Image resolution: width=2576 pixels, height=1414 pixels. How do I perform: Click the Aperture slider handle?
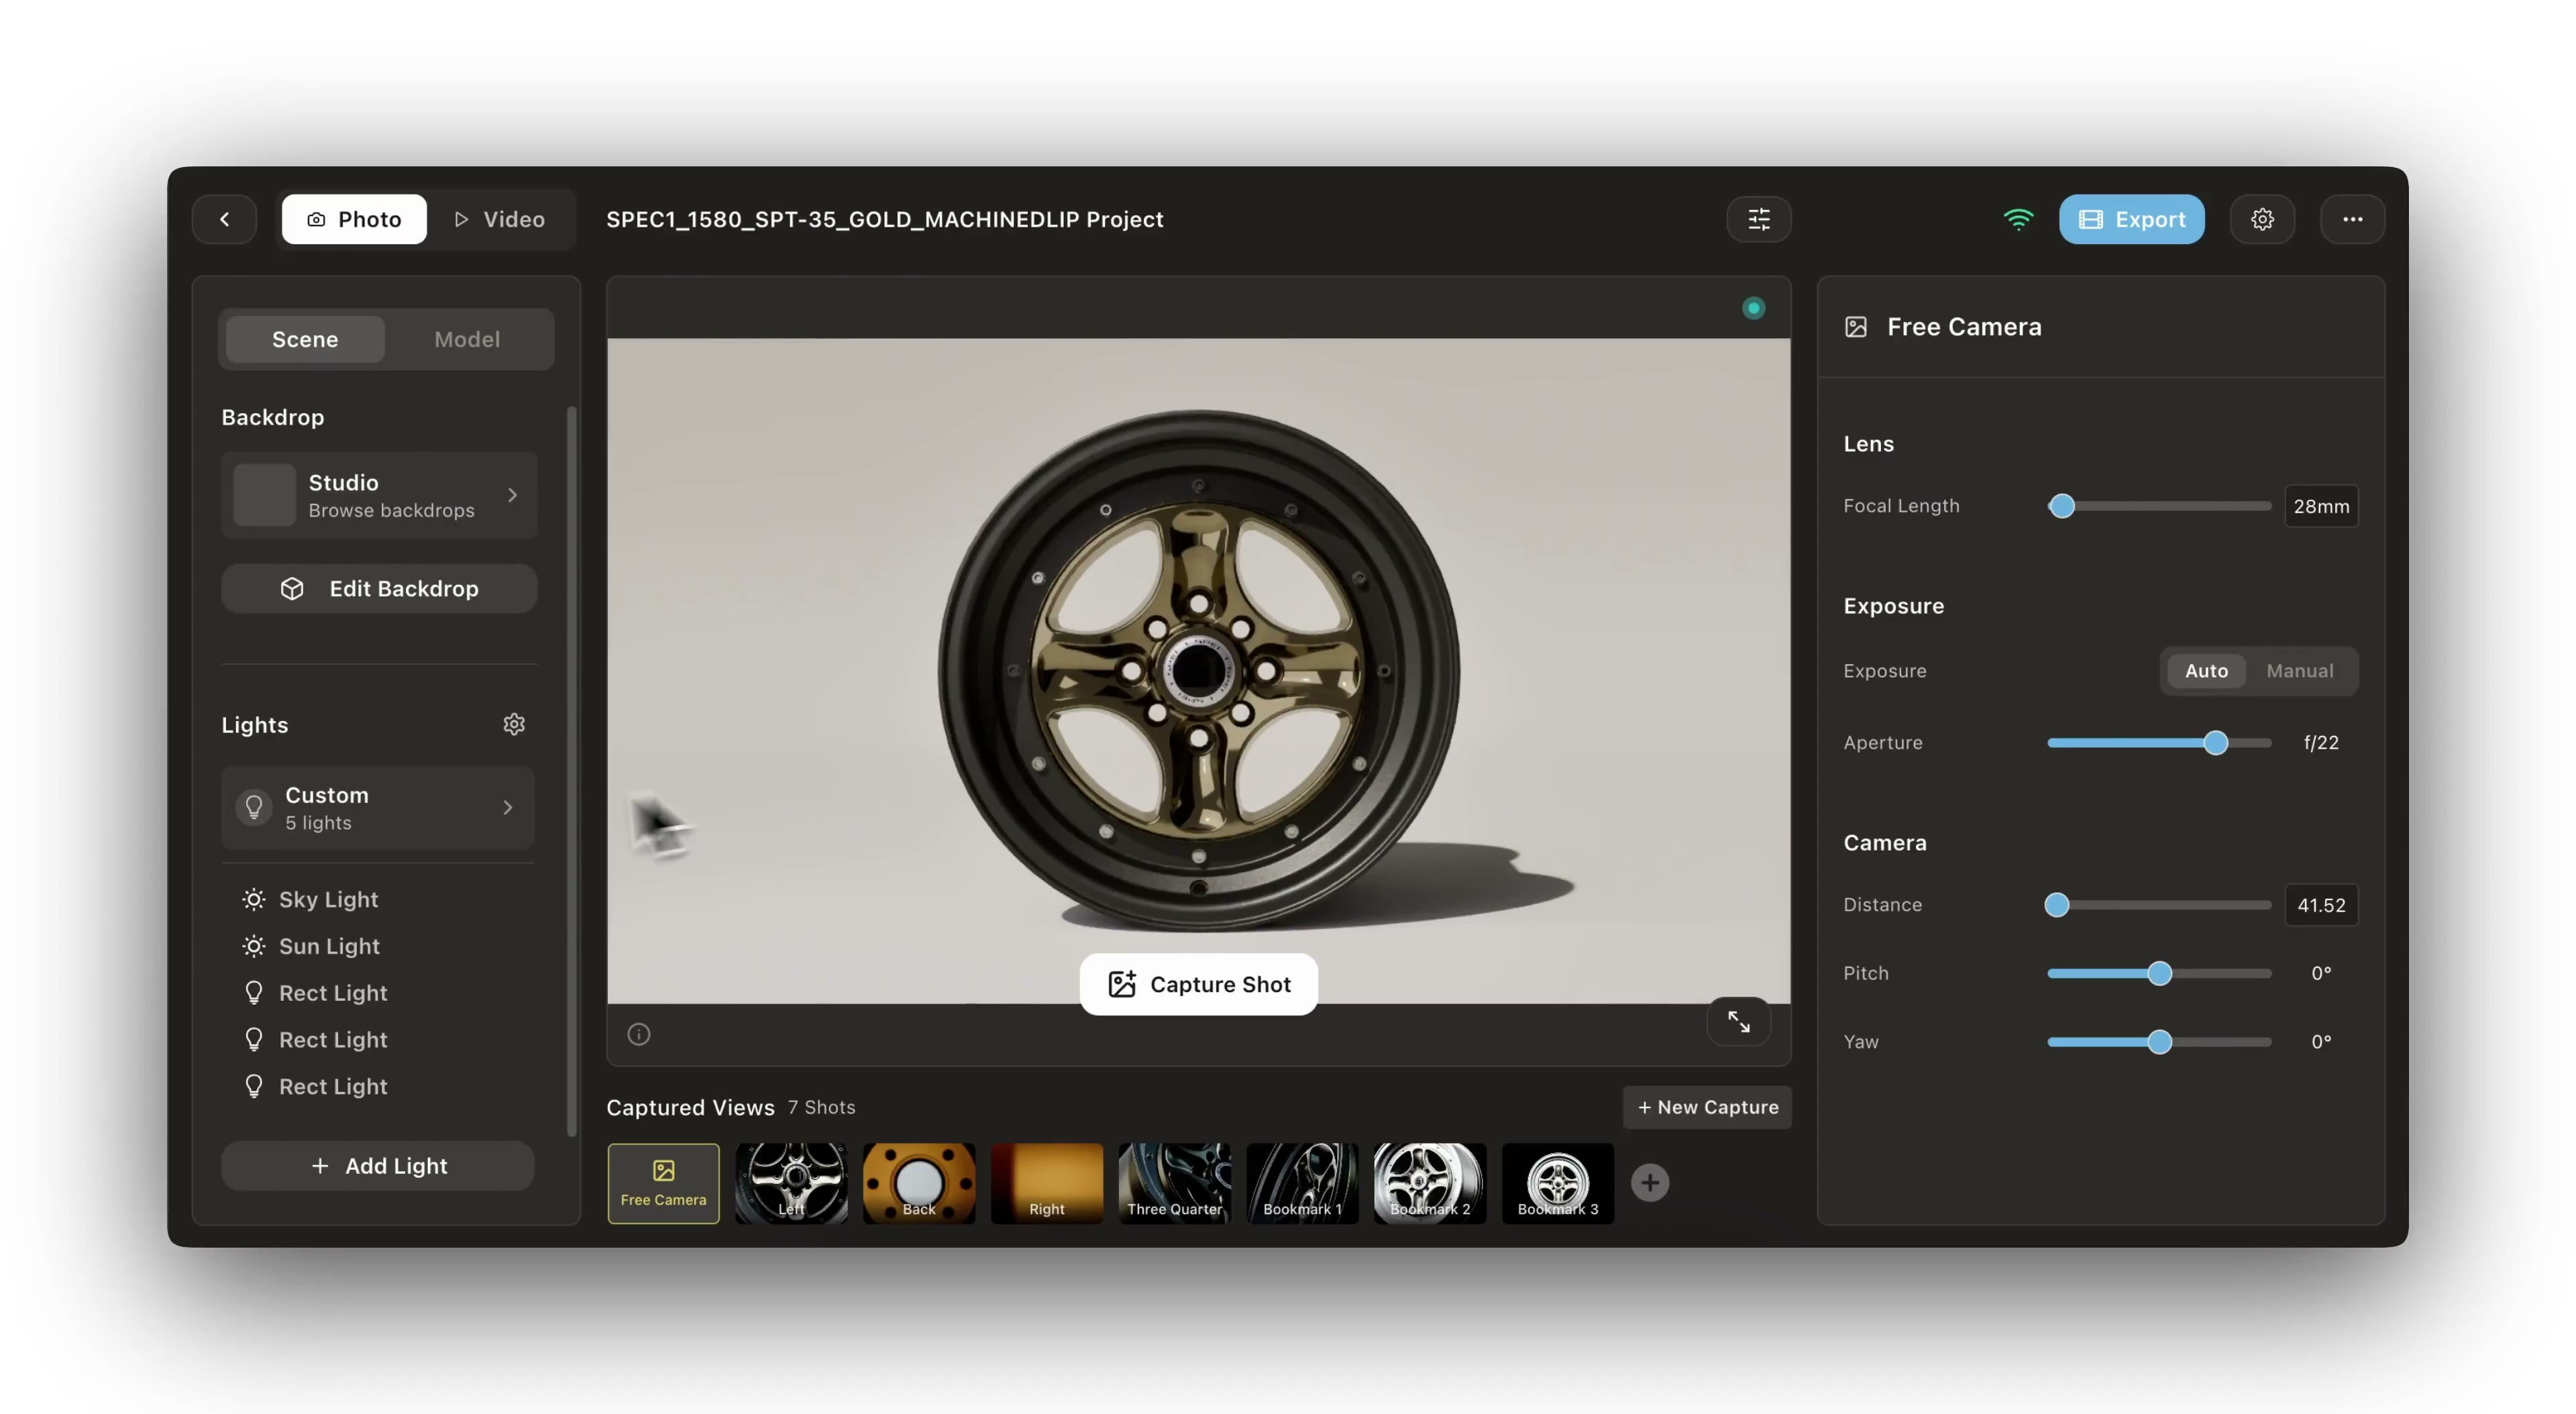[2215, 743]
